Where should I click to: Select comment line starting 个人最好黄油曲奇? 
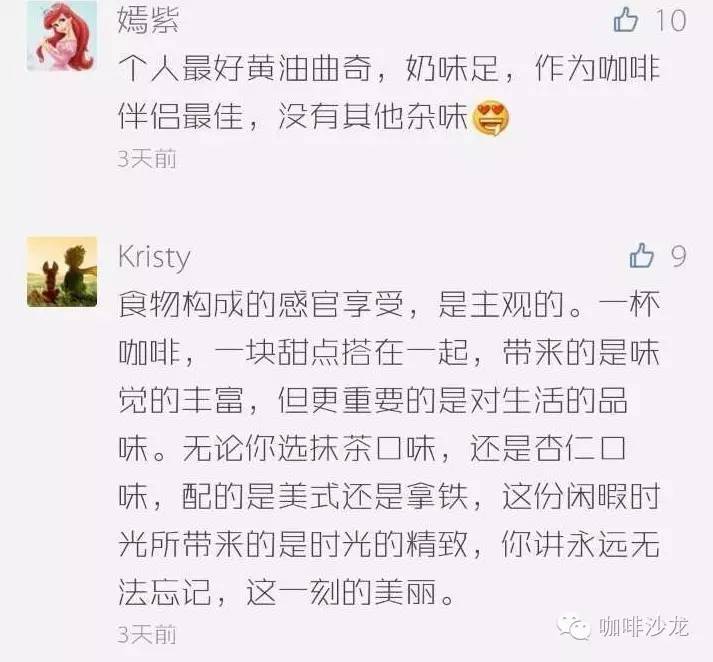[389, 69]
